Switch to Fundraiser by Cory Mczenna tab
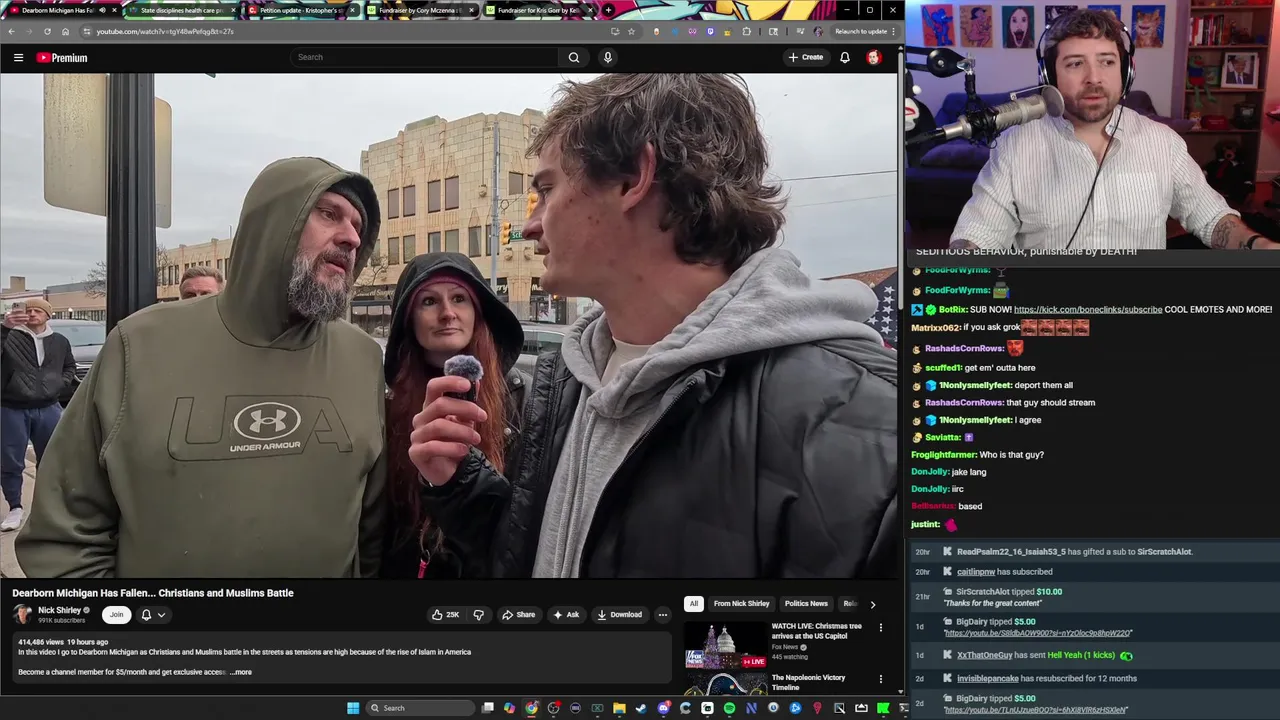Image resolution: width=1280 pixels, height=720 pixels. pyautogui.click(x=420, y=10)
